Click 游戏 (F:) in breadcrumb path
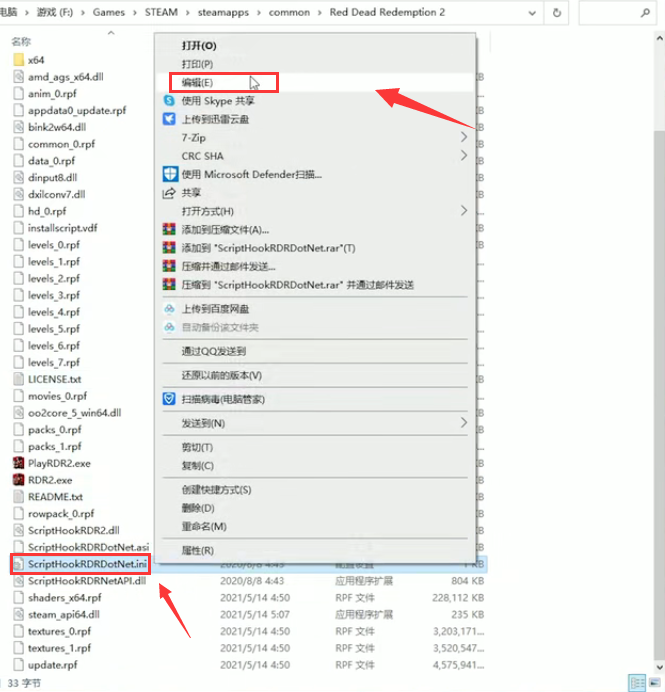Image resolution: width=665 pixels, height=692 pixels. 55,12
